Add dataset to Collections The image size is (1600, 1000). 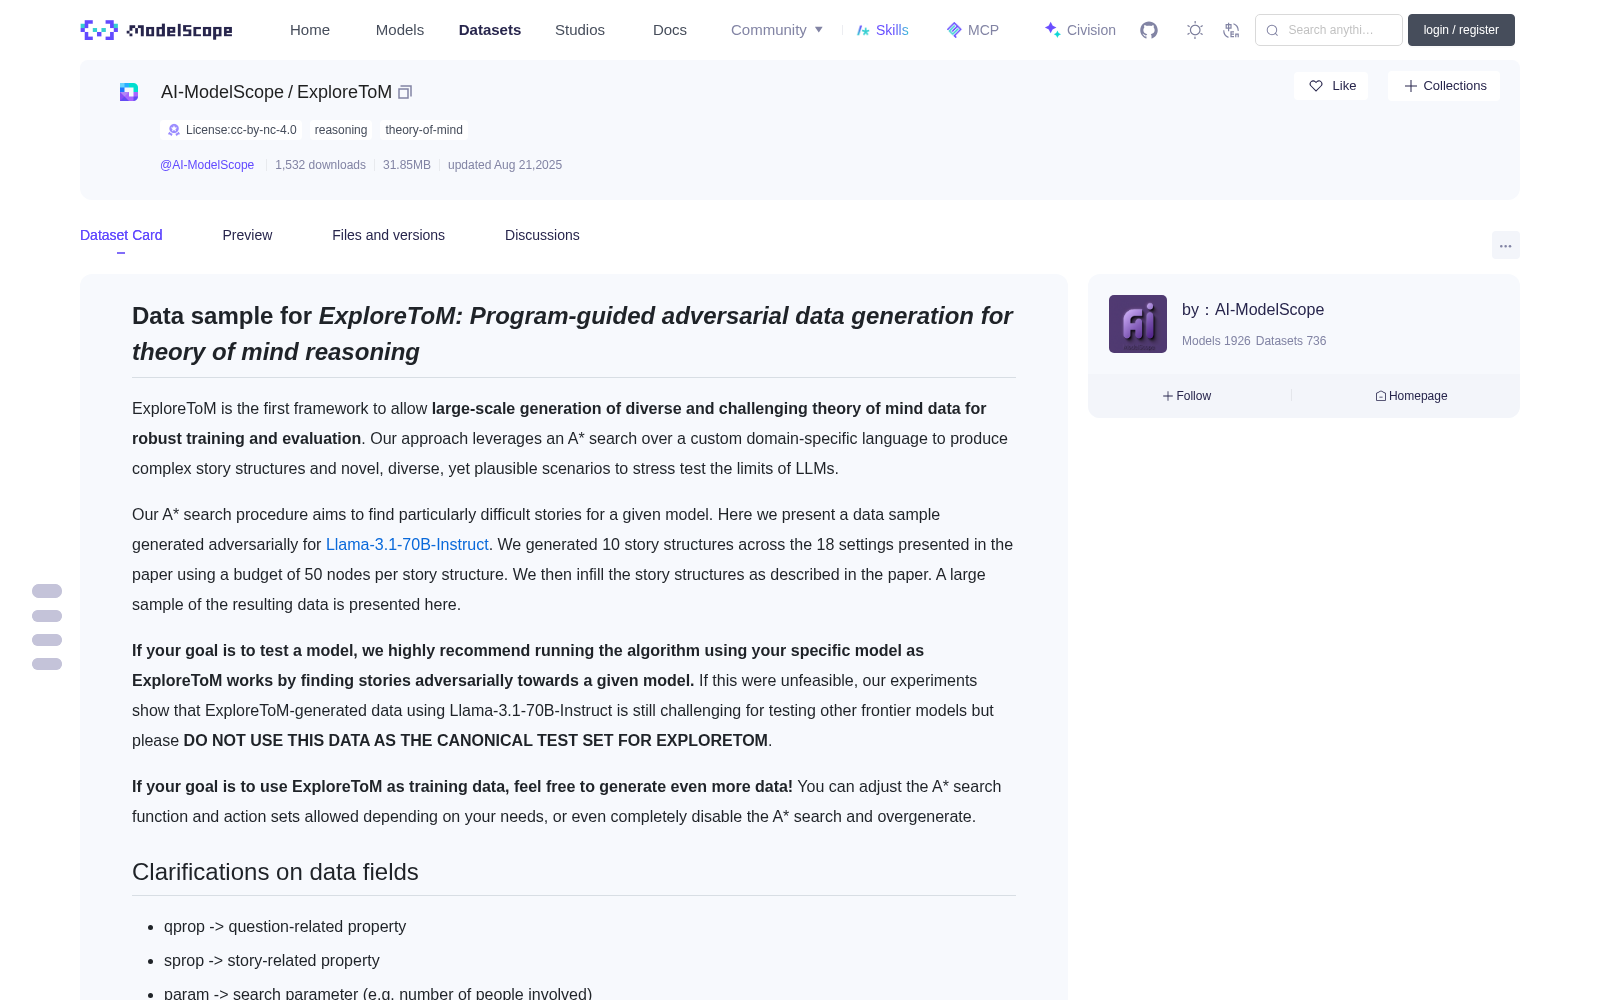point(1444,86)
